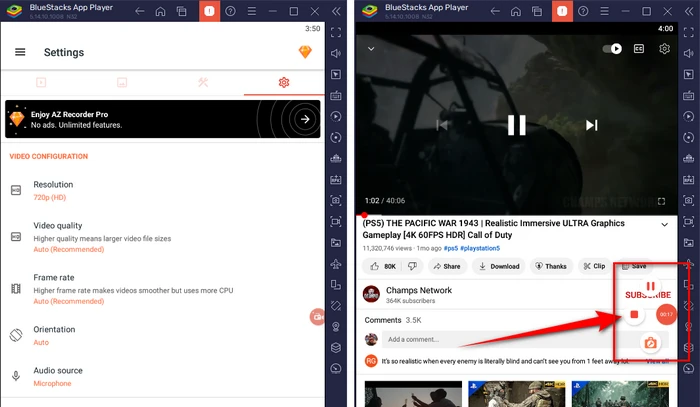Open the Champs Network channel
700x407 pixels.
419,290
